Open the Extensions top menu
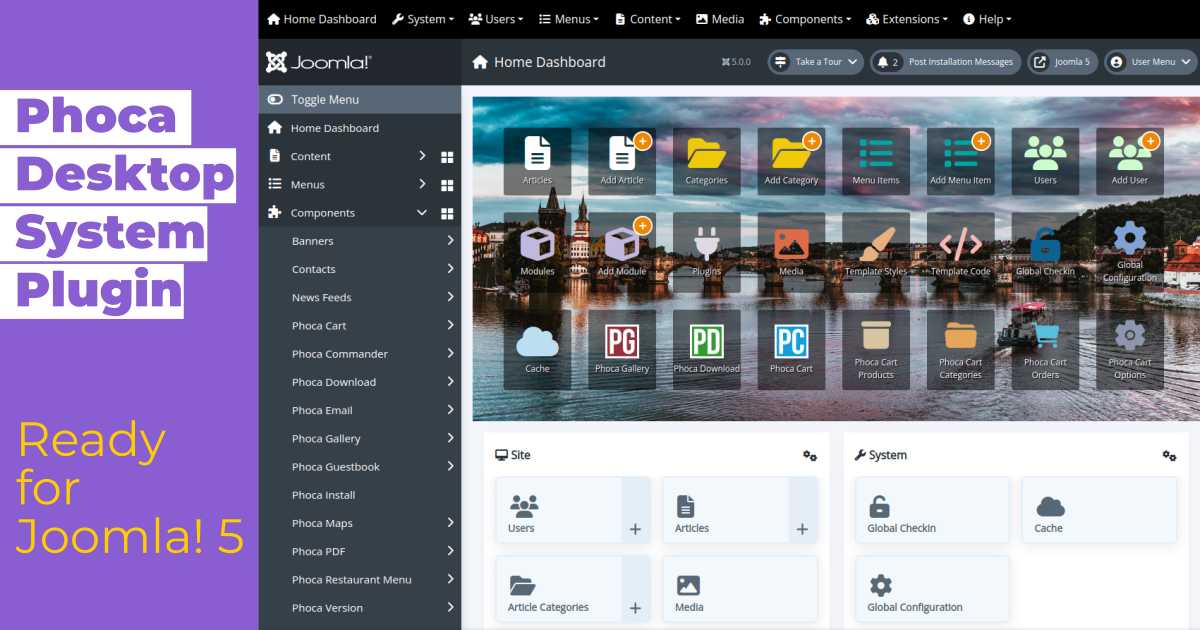The image size is (1200, 630). tap(907, 19)
